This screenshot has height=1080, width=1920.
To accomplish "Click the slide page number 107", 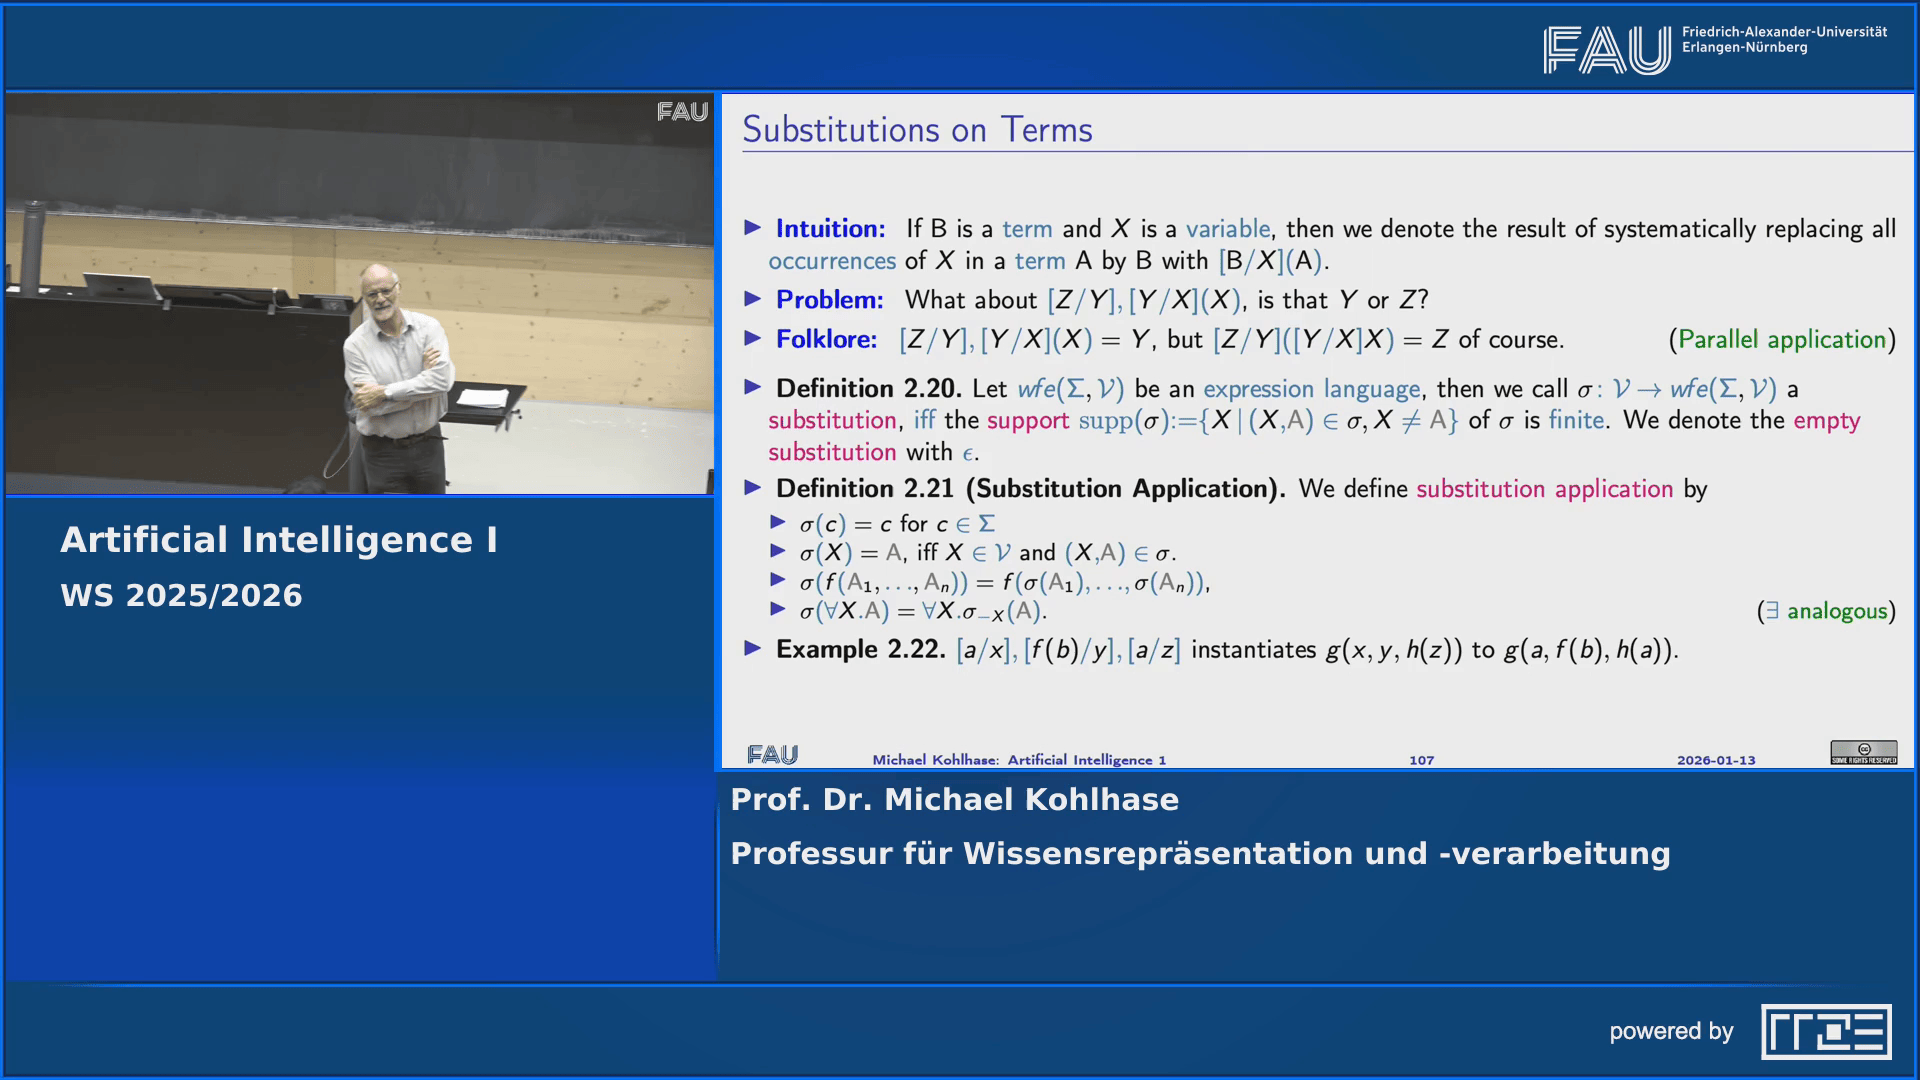I will click(1422, 760).
